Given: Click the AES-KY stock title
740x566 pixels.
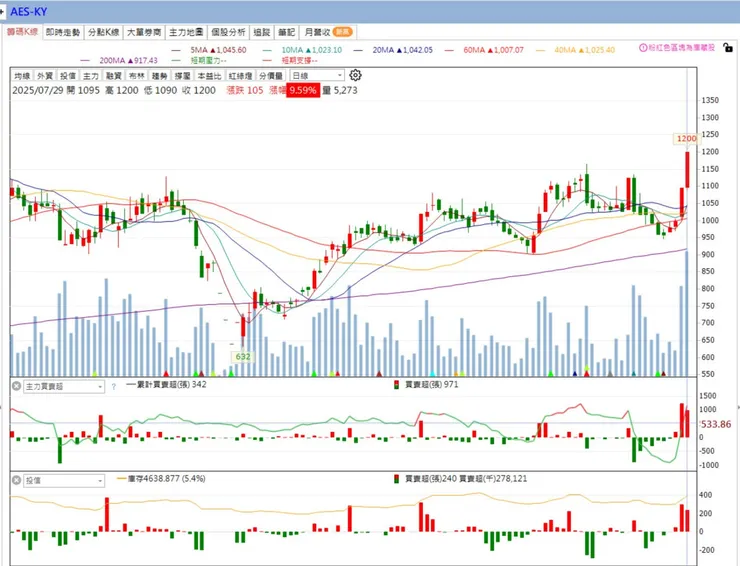Looking at the screenshot, I should point(29,11).
